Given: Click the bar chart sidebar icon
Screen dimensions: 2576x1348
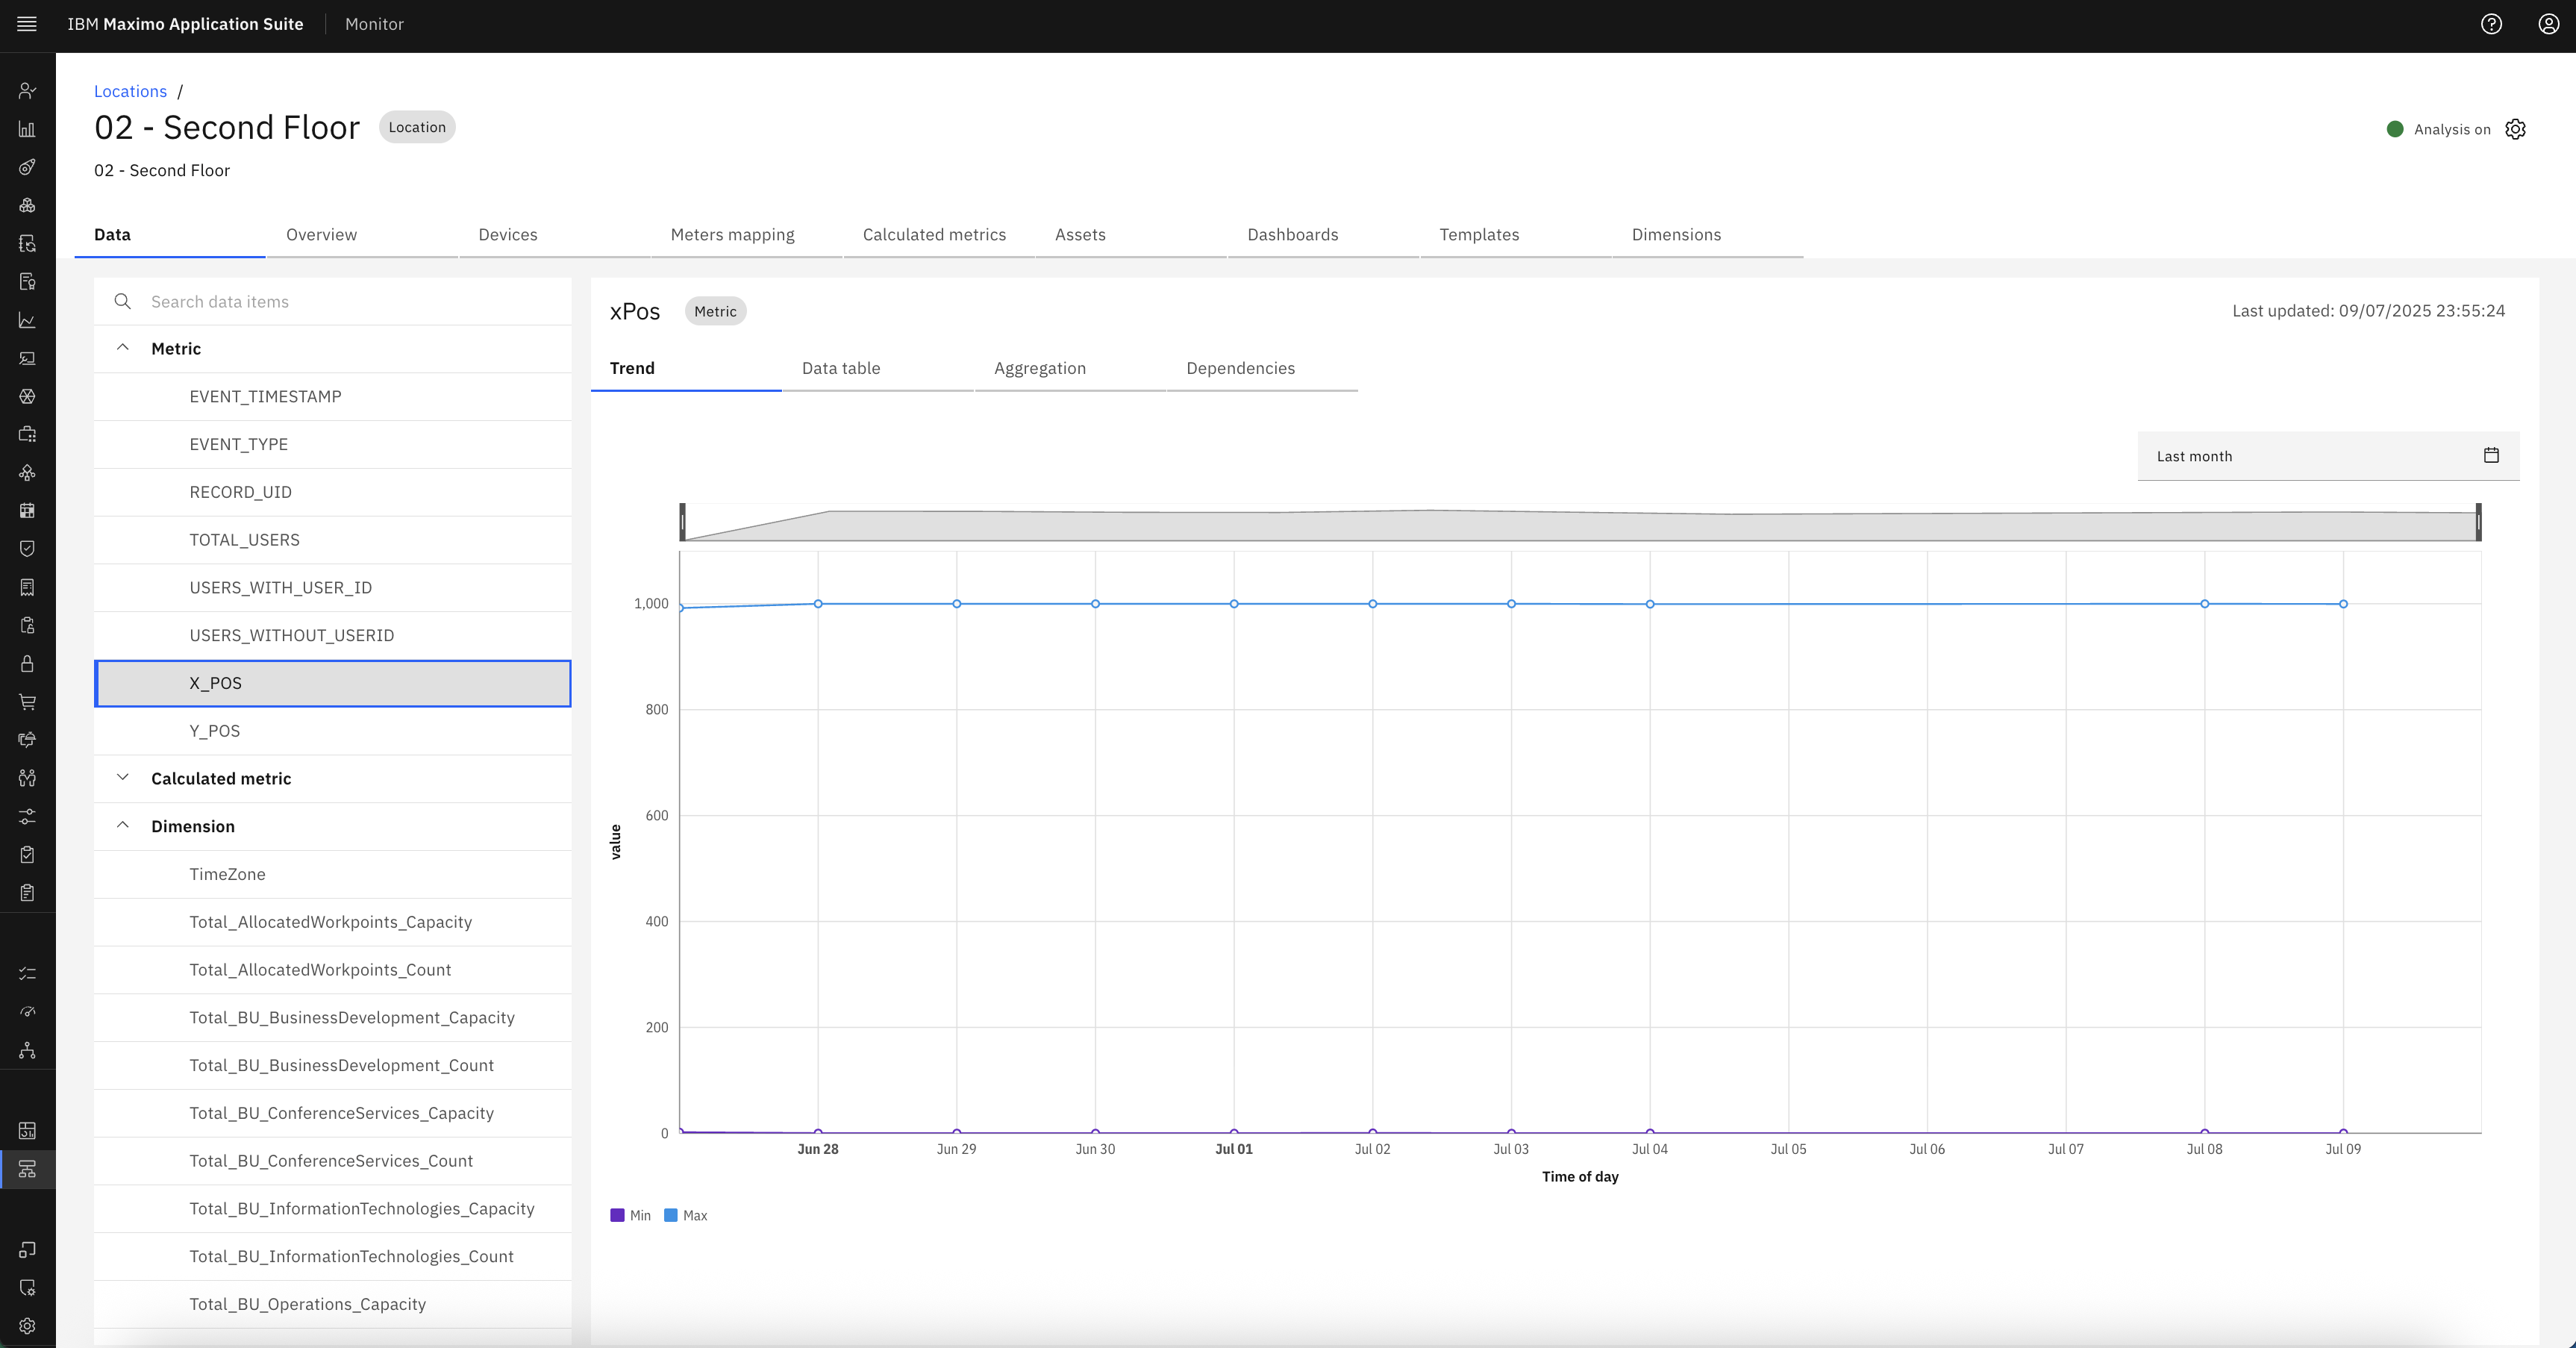Looking at the screenshot, I should (27, 129).
